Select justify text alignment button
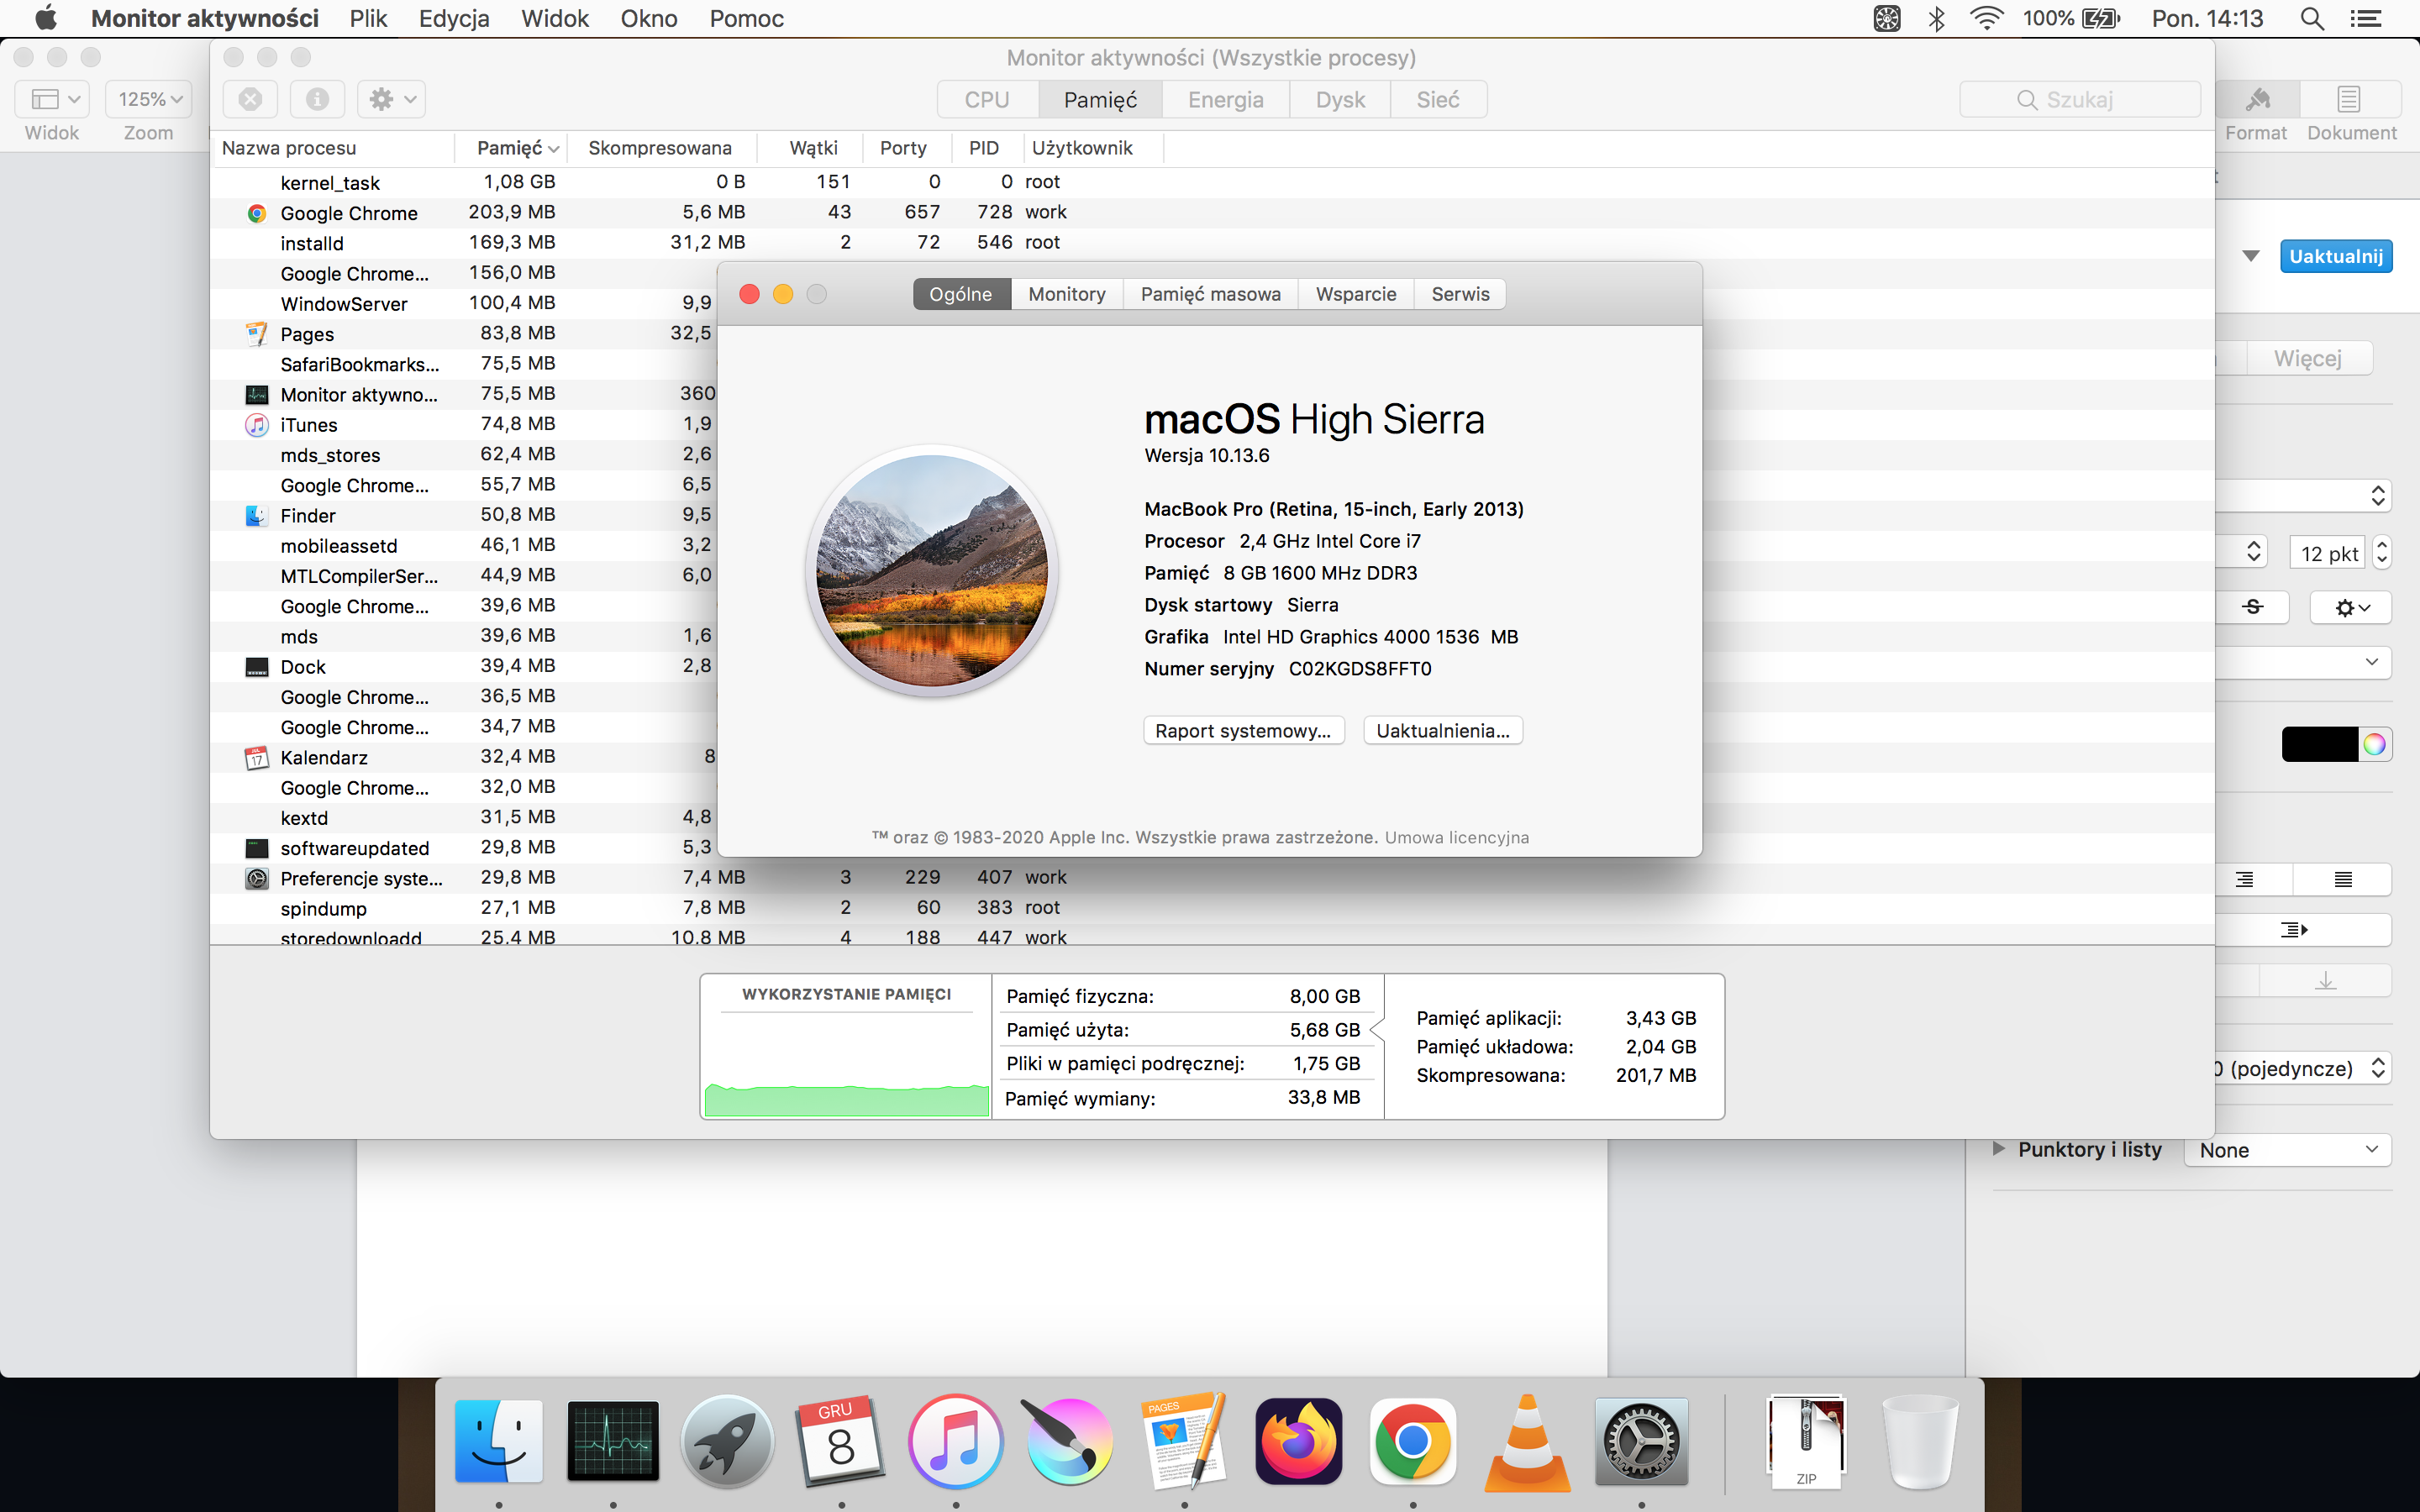This screenshot has width=2420, height=1512. (2343, 879)
